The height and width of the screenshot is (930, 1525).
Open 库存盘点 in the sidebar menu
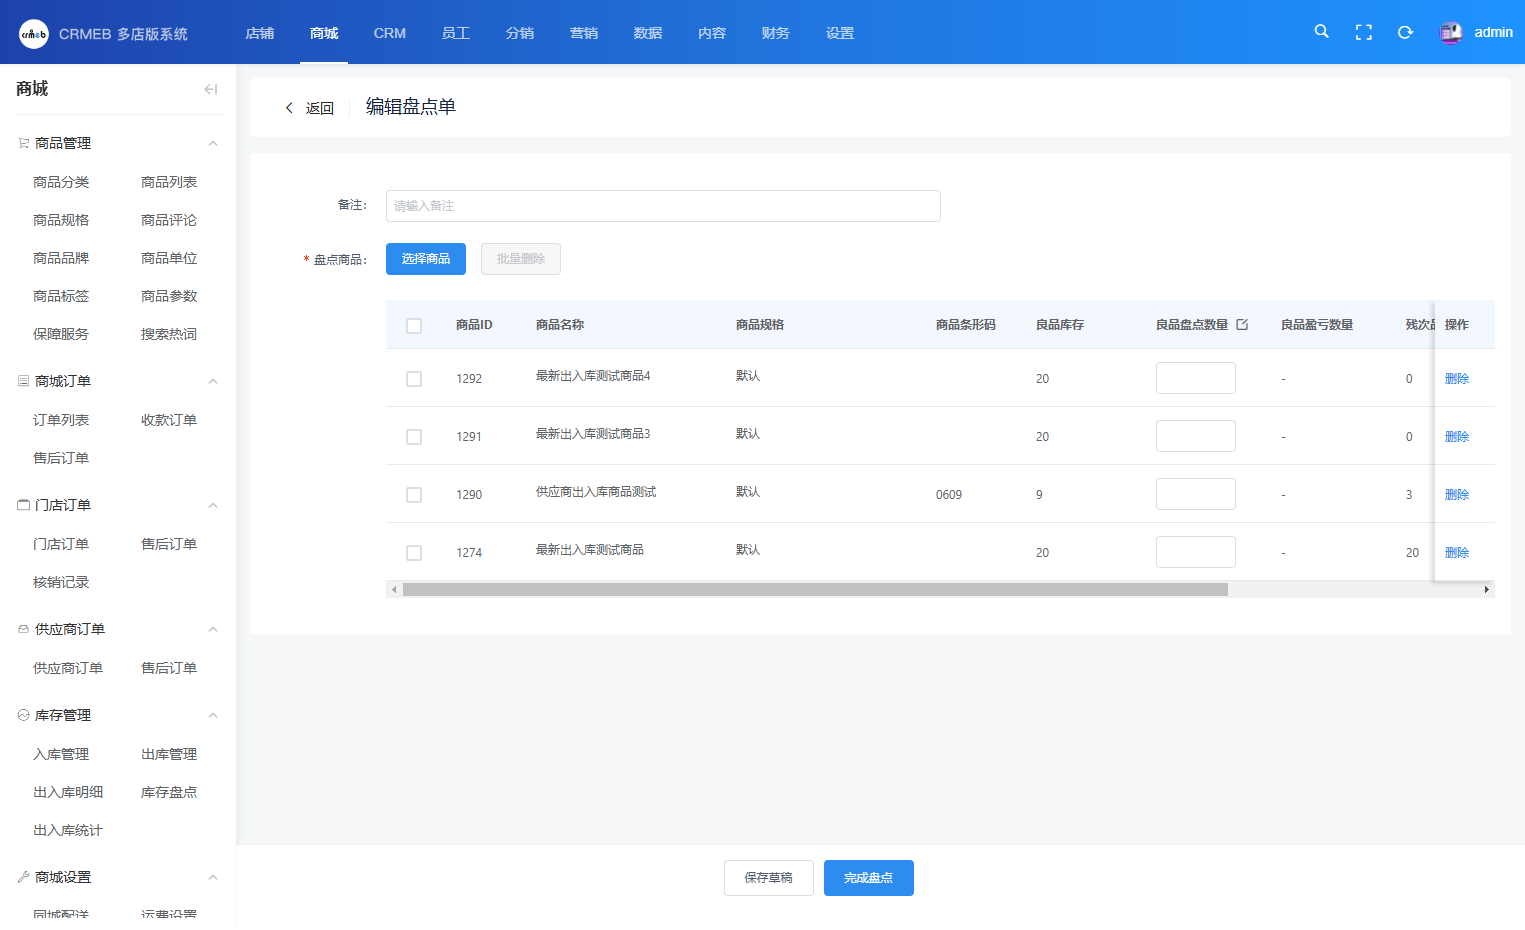pyautogui.click(x=169, y=792)
